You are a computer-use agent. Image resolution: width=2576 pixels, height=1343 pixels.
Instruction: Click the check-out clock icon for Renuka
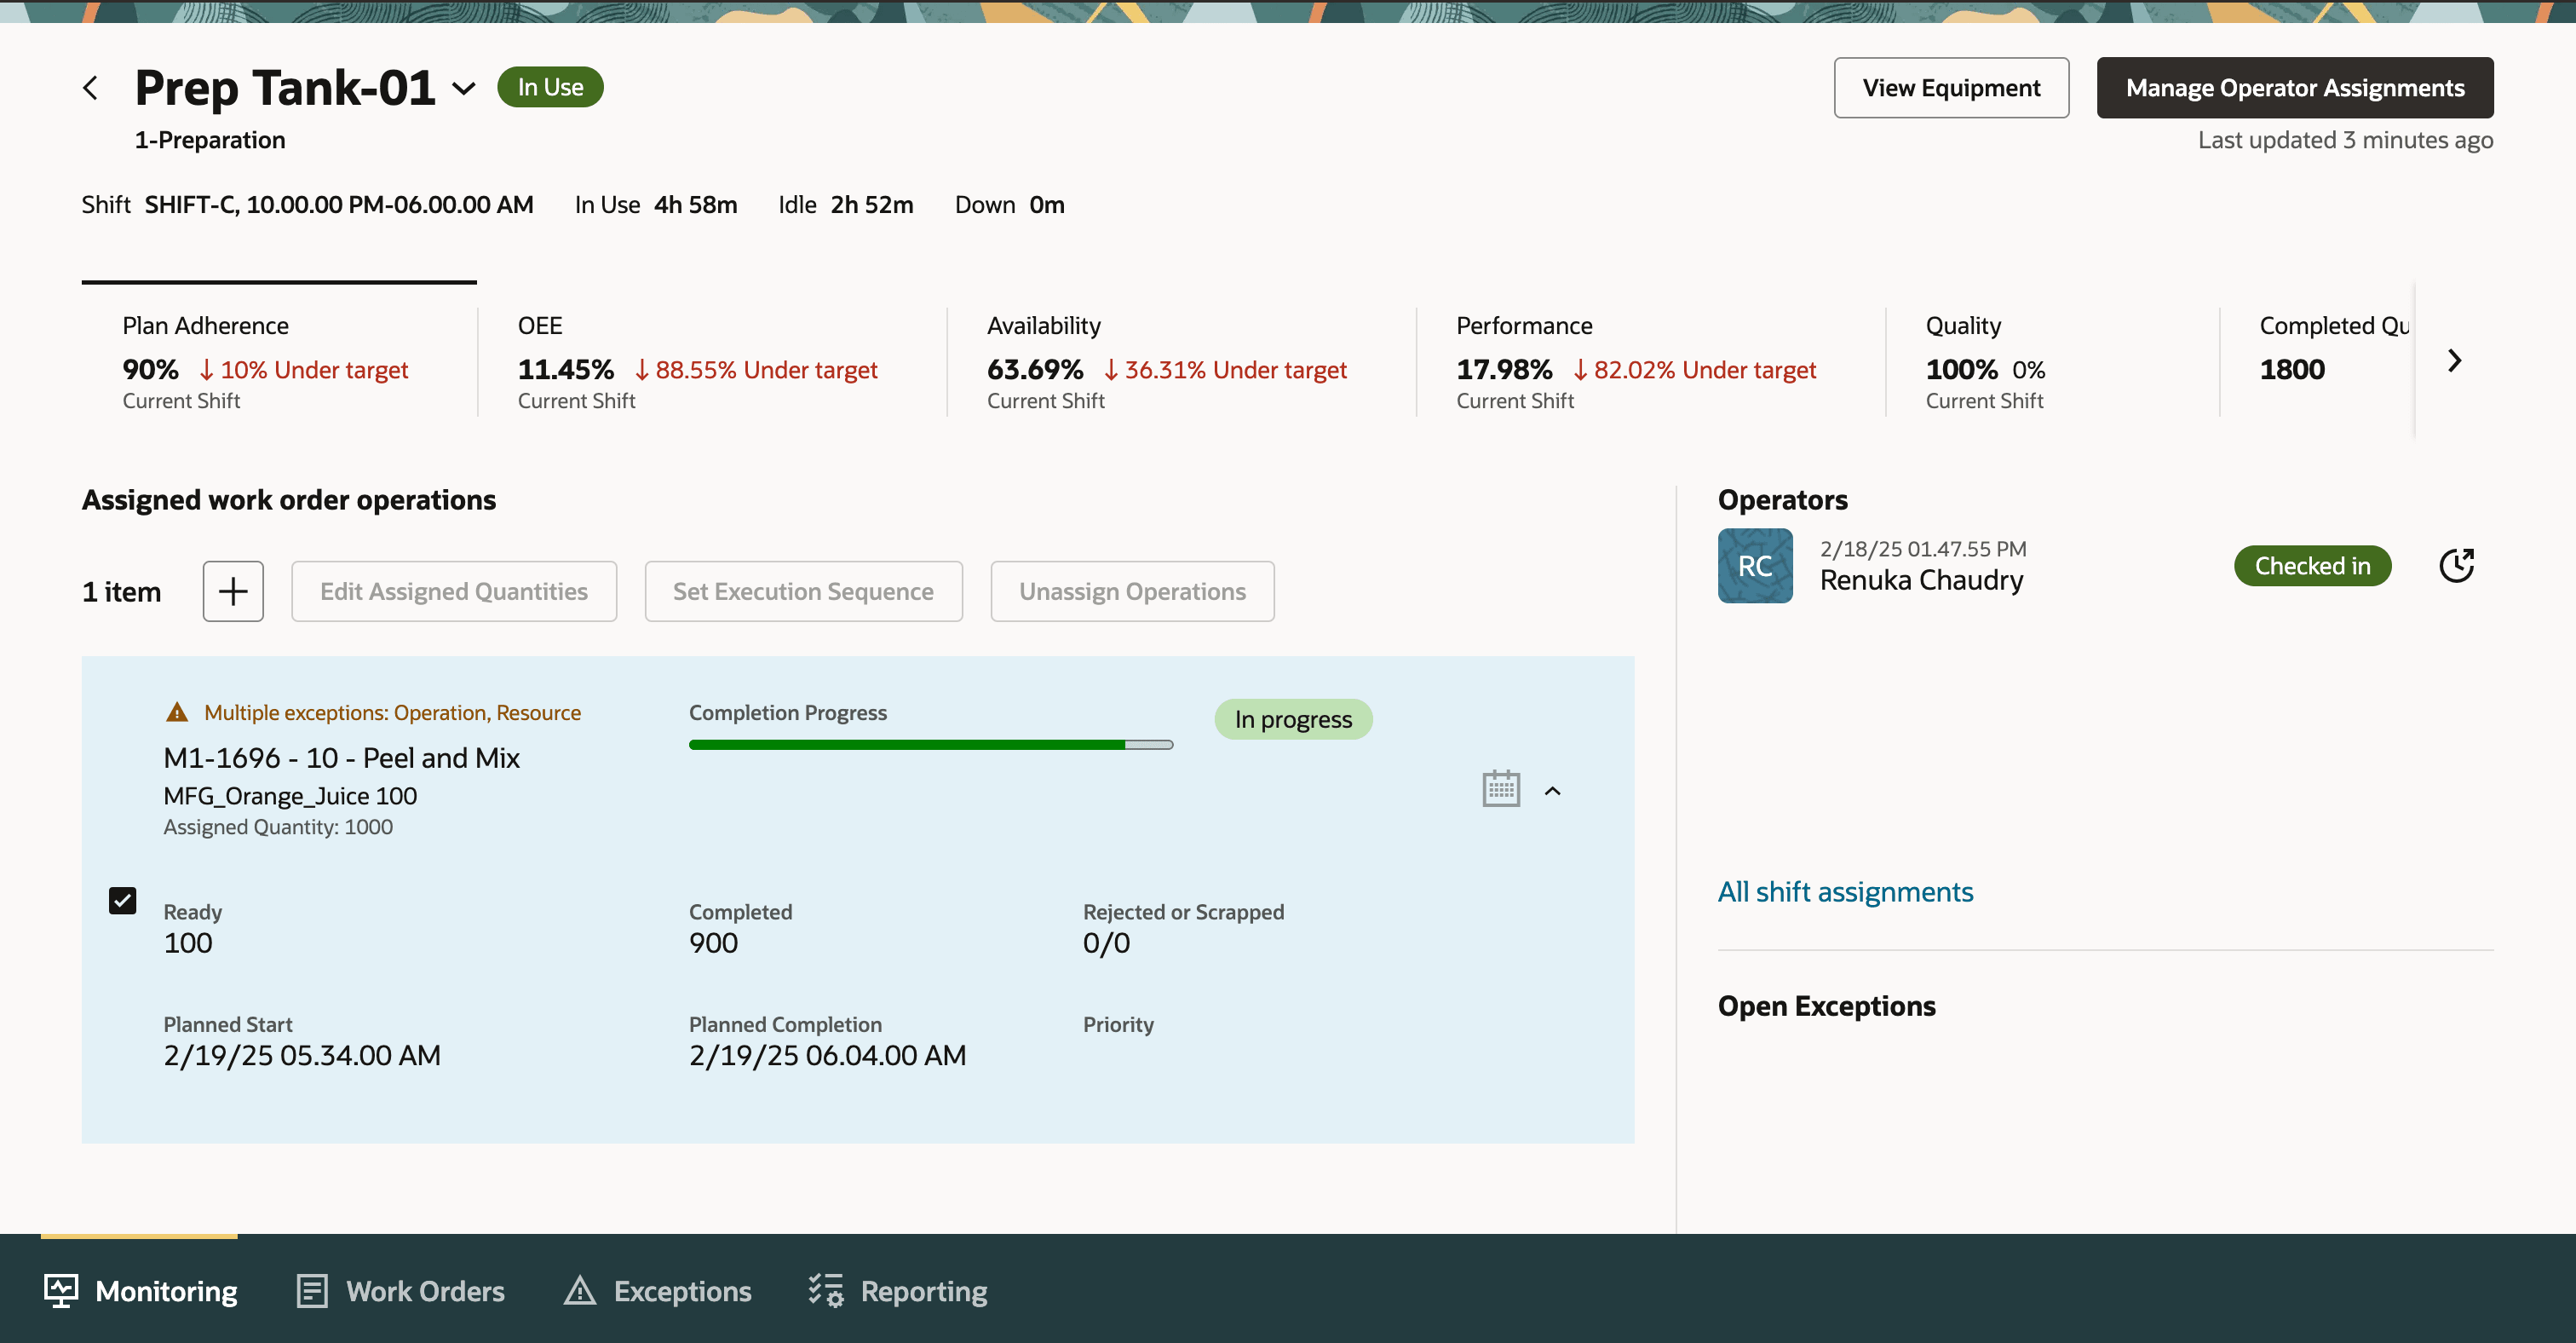pyautogui.click(x=2456, y=566)
